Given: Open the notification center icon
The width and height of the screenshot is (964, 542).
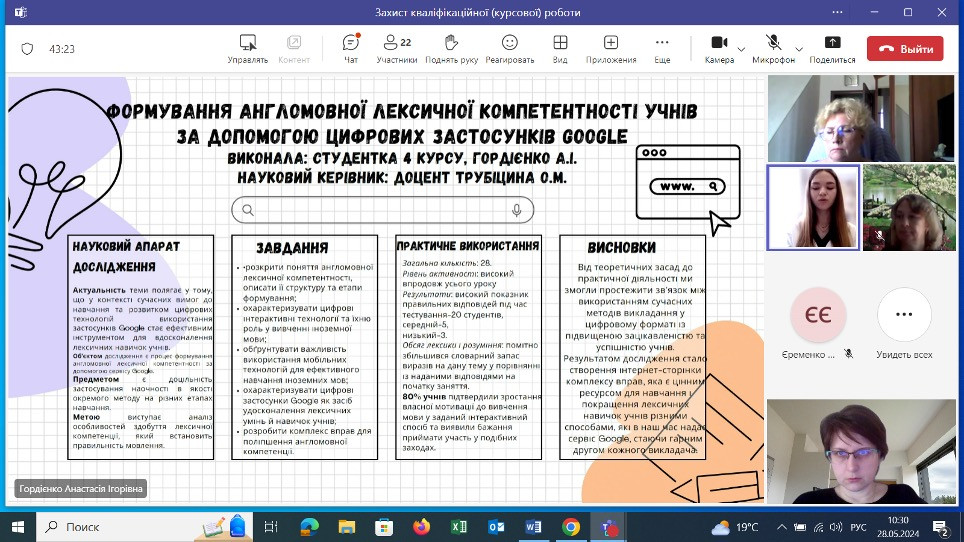Looking at the screenshot, I should (x=940, y=527).
